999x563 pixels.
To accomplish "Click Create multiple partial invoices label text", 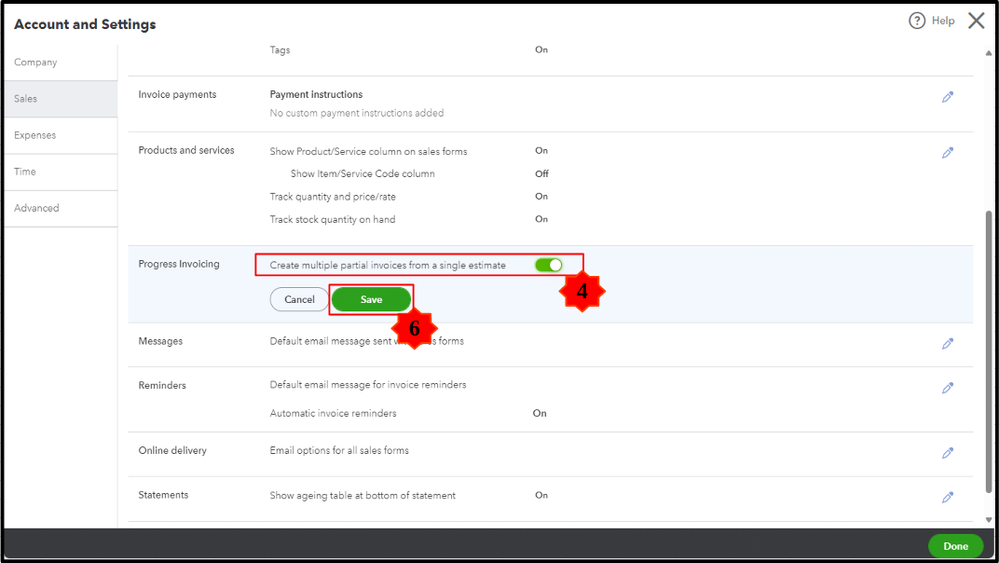I will 387,265.
